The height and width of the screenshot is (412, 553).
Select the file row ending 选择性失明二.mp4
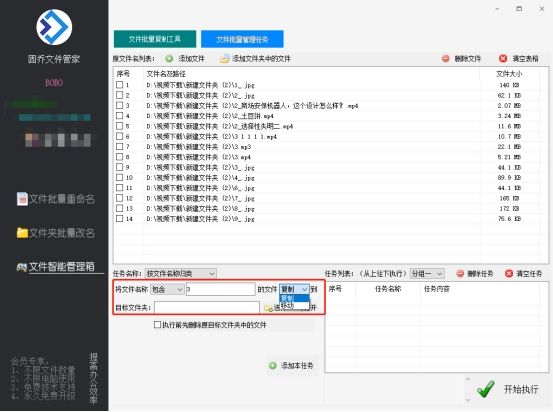(331, 126)
